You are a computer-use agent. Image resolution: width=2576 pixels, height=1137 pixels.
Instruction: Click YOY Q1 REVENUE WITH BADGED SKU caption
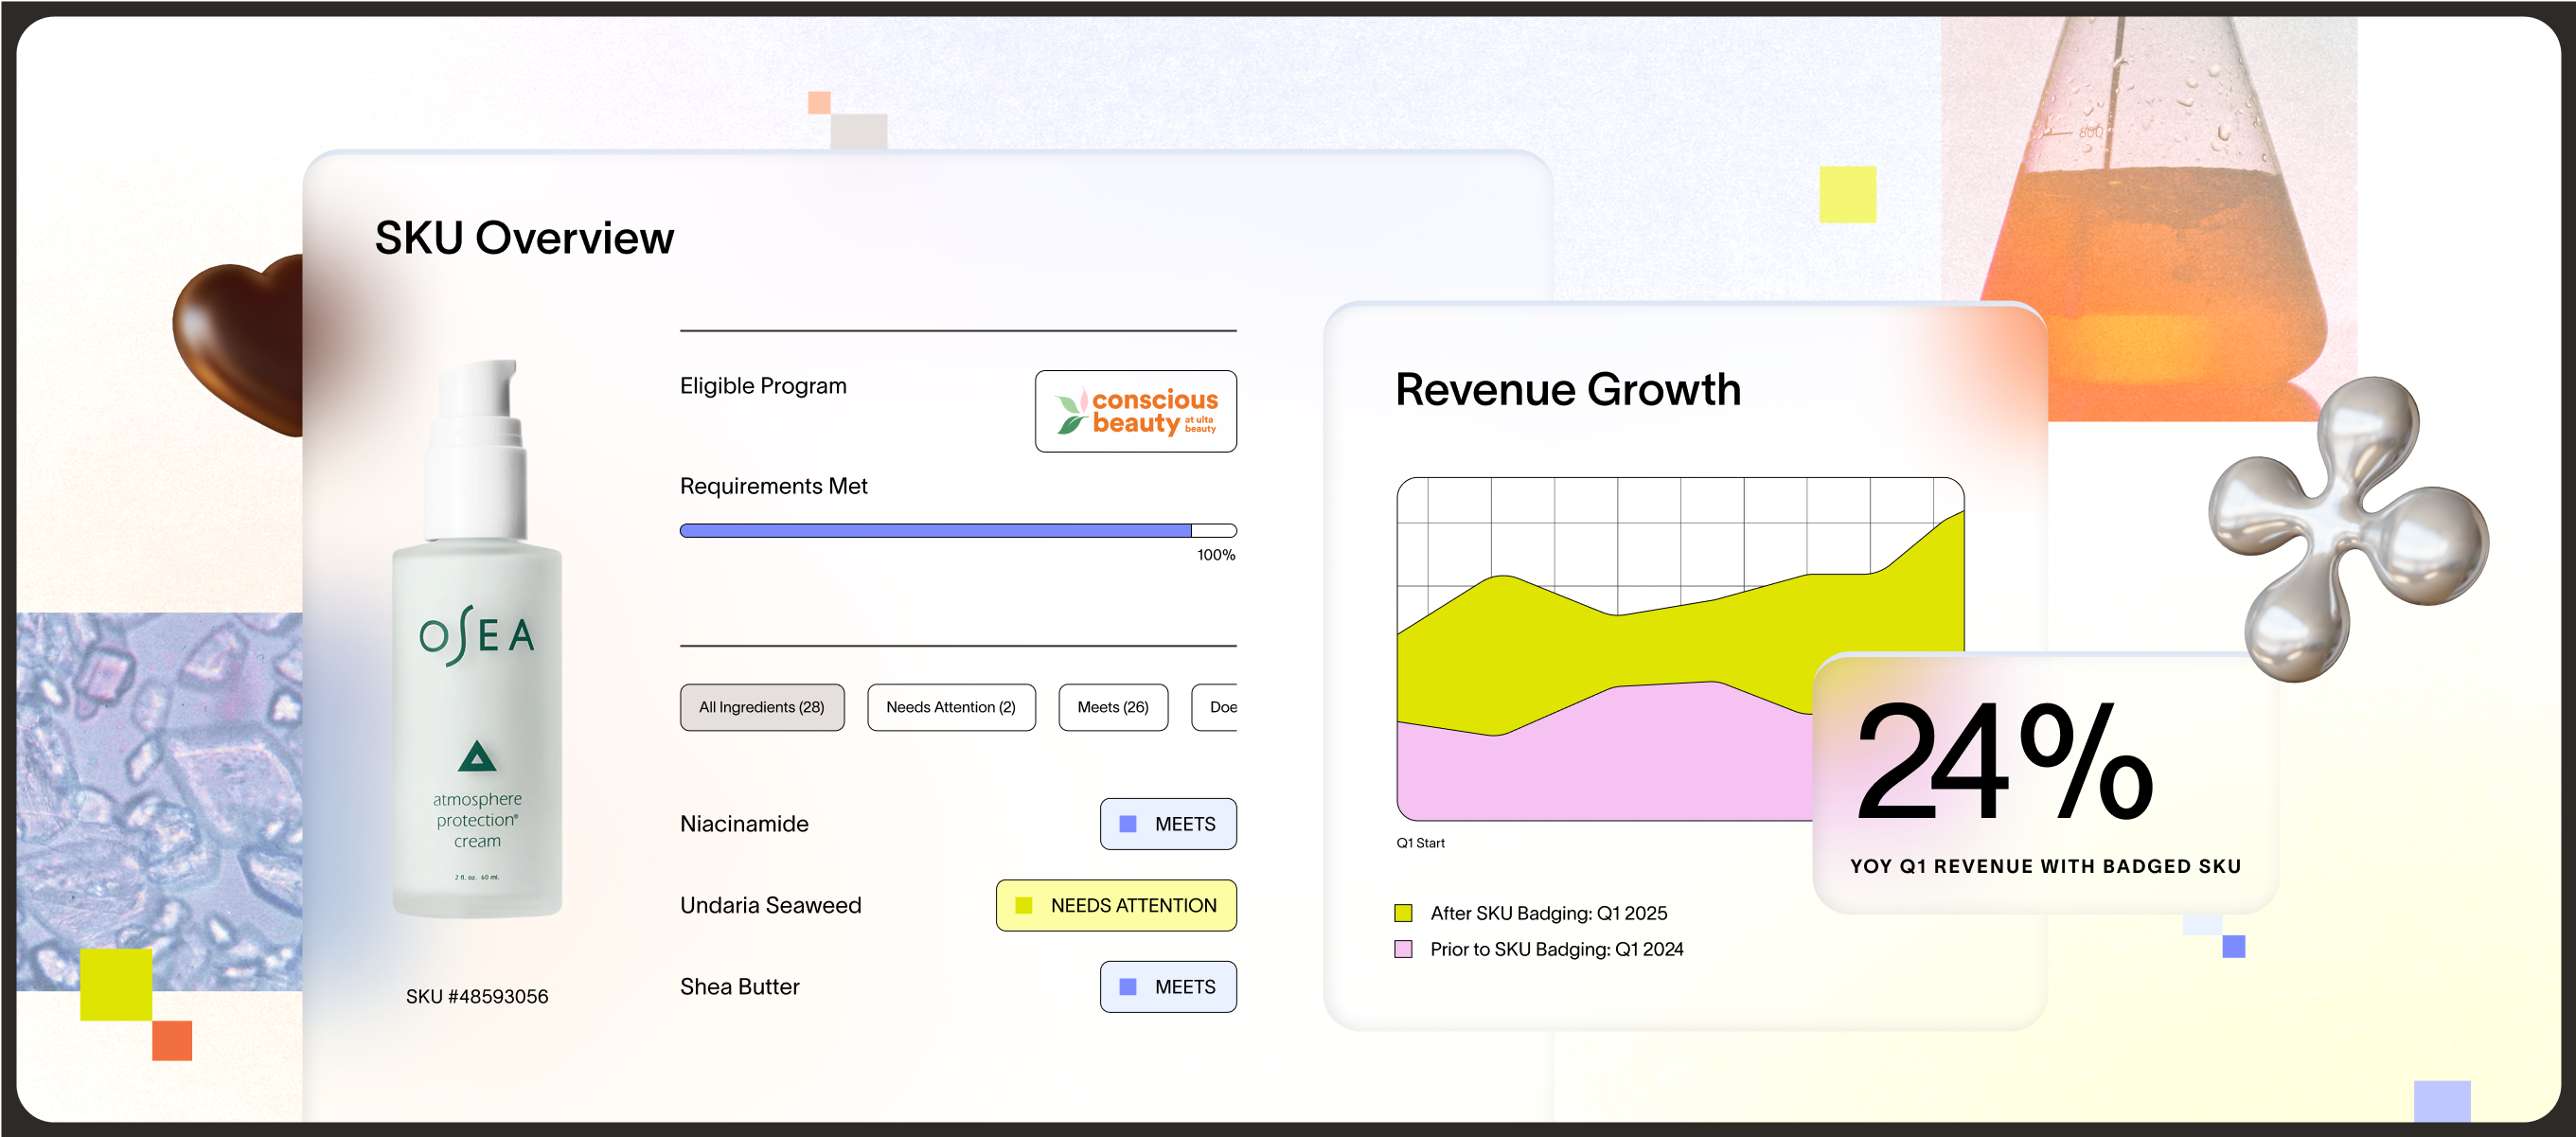(x=2045, y=866)
